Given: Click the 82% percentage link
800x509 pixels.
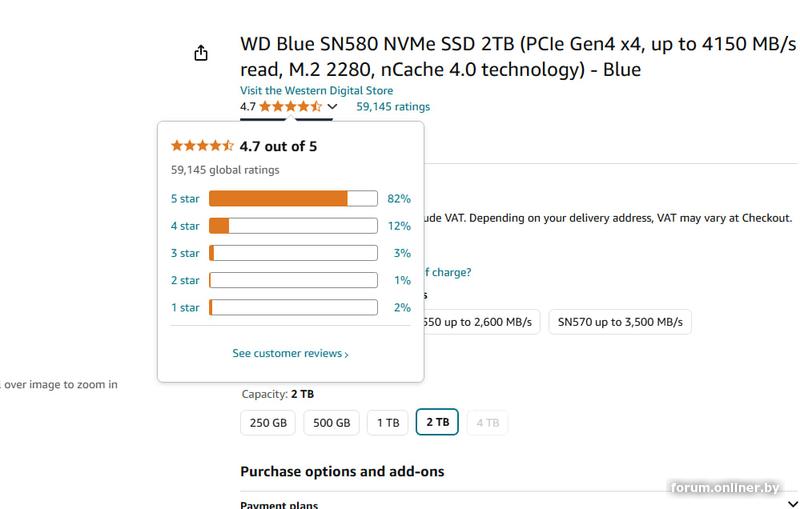Looking at the screenshot, I should click(x=400, y=199).
